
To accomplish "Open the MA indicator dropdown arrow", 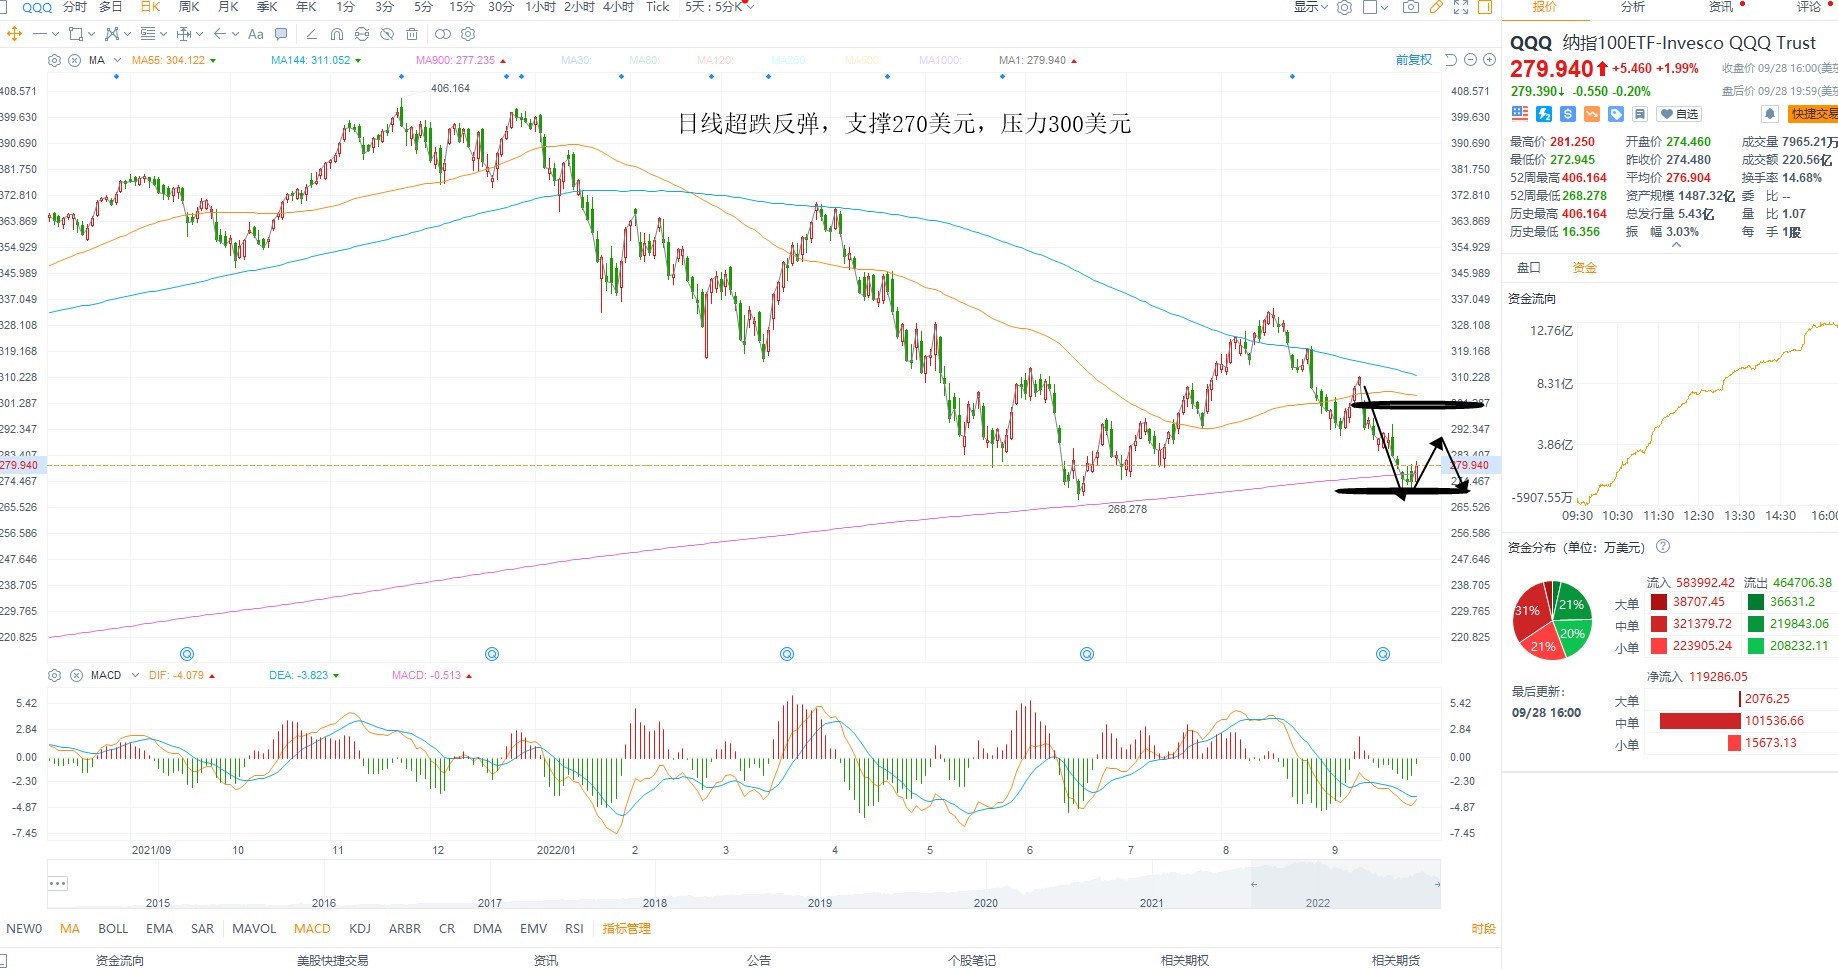I will (118, 60).
